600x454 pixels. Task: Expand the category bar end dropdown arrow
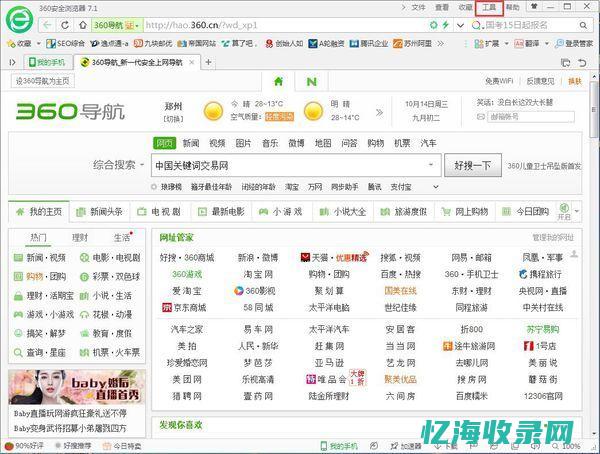[x=577, y=211]
